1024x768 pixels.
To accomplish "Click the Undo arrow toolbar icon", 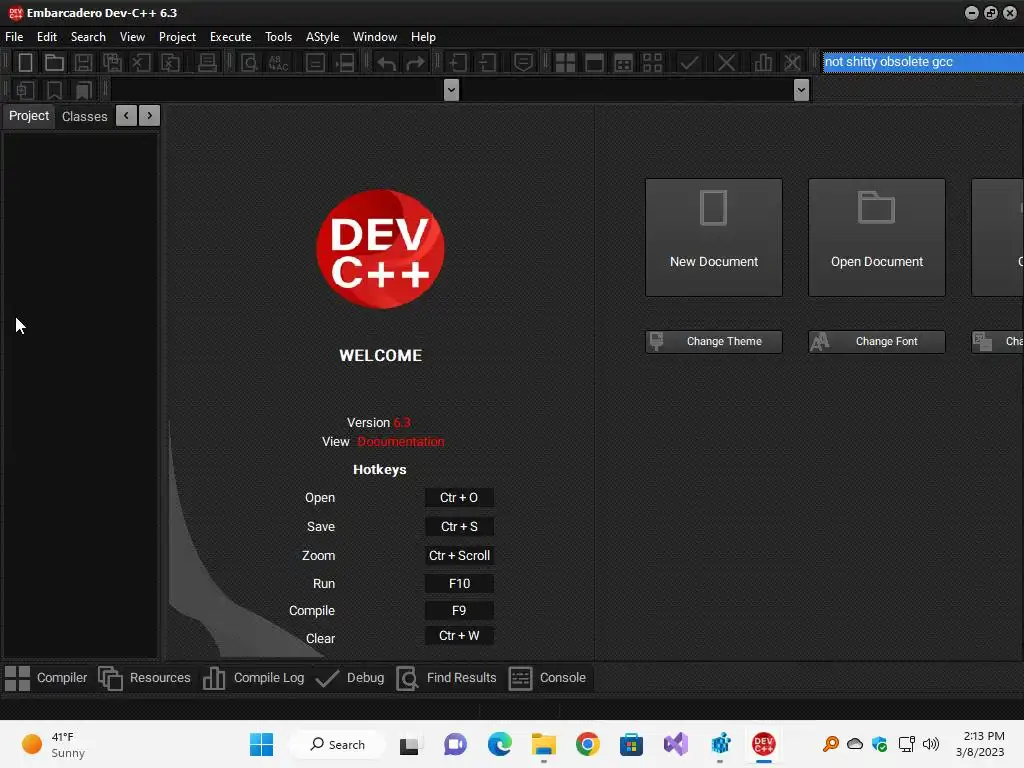I will (x=386, y=63).
